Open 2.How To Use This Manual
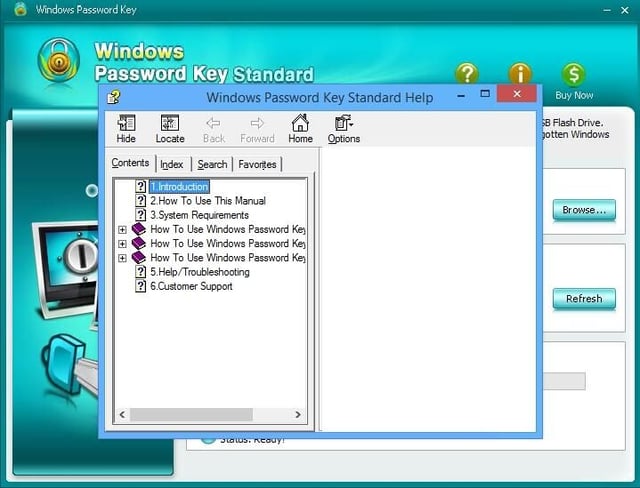Screen dimensions: 640x488 (x=208, y=201)
